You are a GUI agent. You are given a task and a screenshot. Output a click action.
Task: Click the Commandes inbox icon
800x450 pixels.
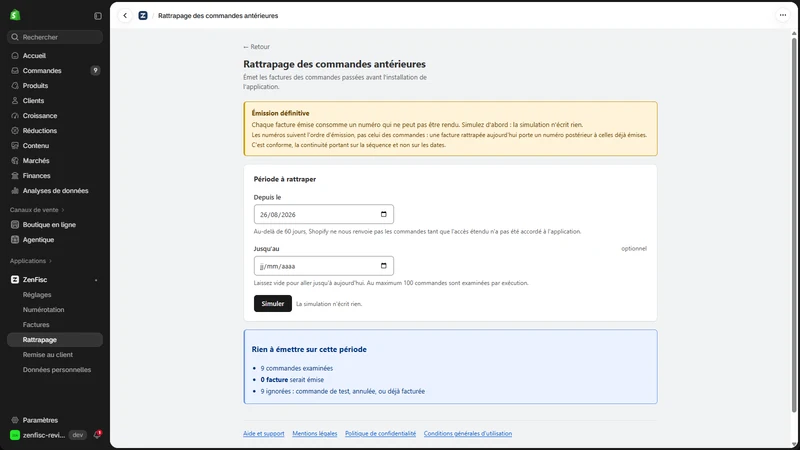[15, 70]
